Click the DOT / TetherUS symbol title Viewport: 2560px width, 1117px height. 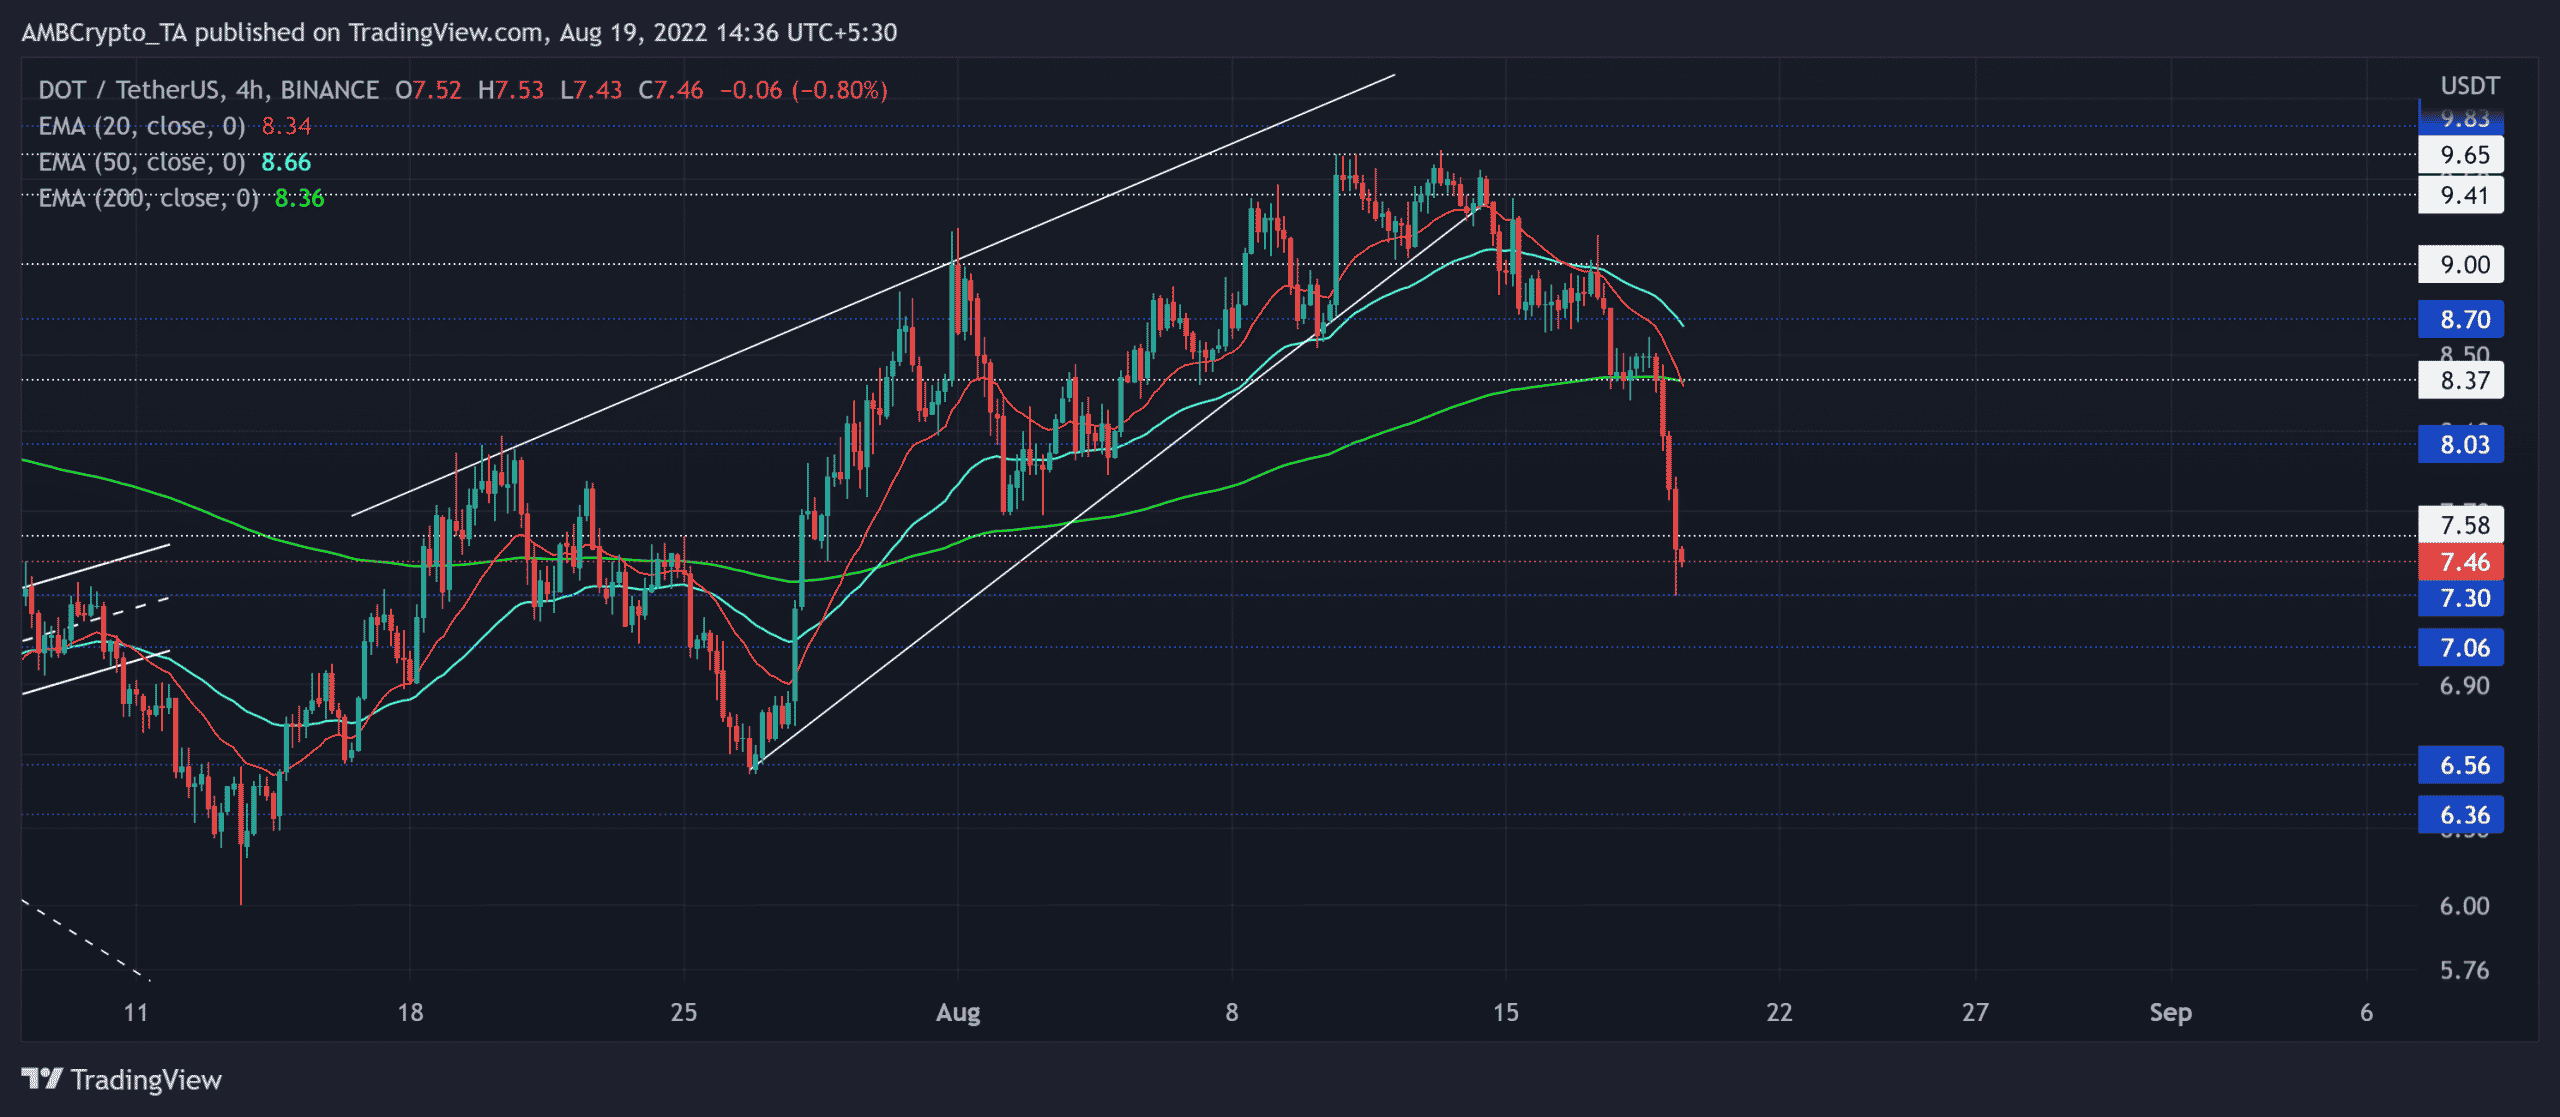(208, 90)
